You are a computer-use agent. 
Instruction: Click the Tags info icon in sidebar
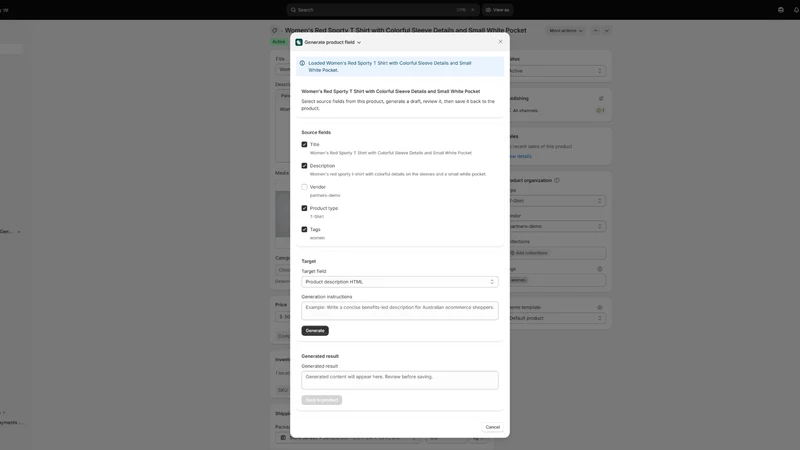tap(599, 269)
